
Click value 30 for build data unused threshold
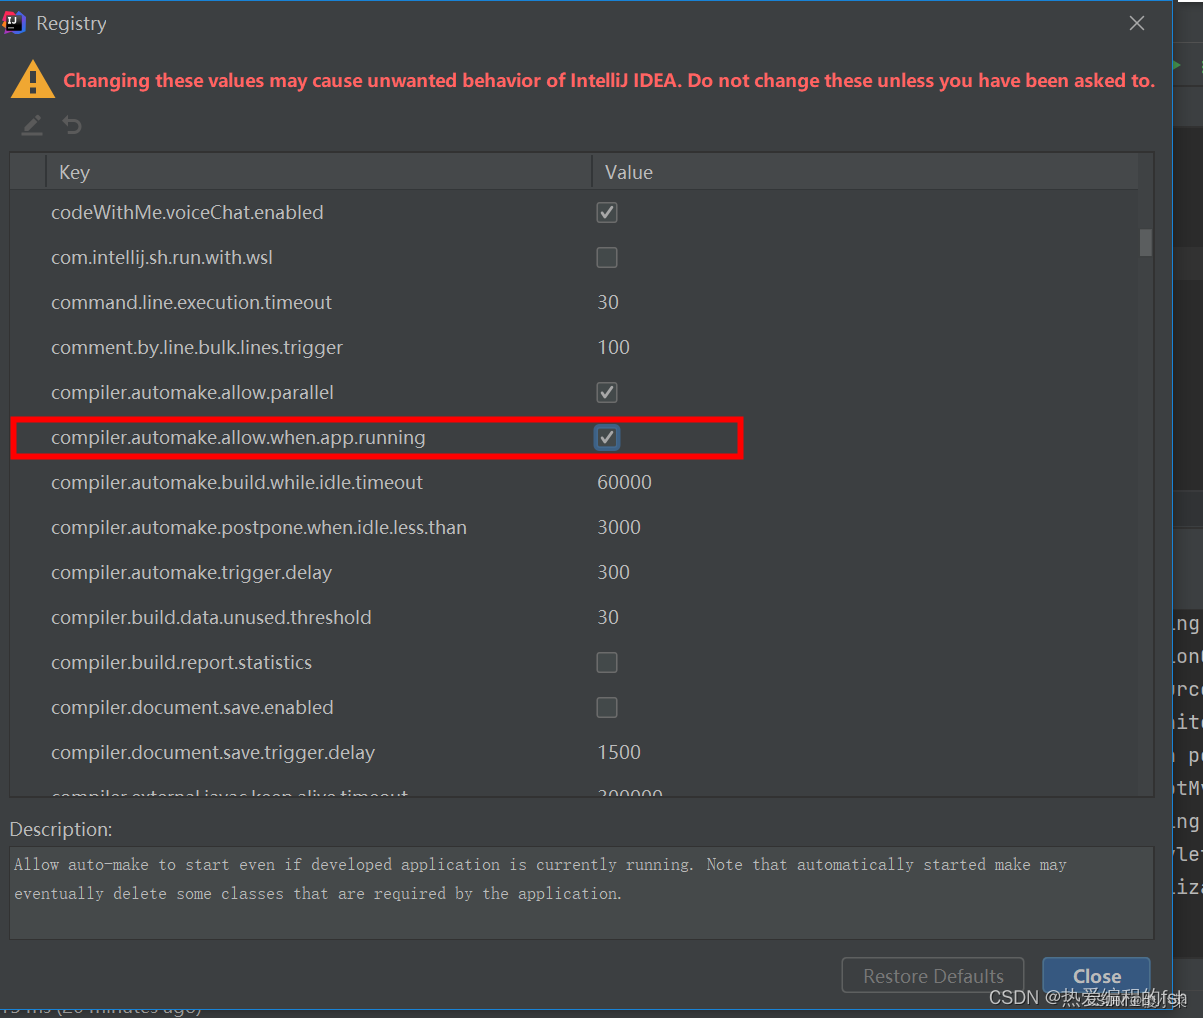(x=608, y=617)
